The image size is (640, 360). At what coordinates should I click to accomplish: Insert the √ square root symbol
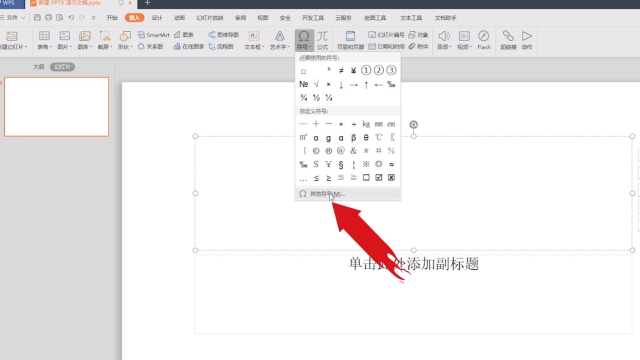[x=316, y=84]
